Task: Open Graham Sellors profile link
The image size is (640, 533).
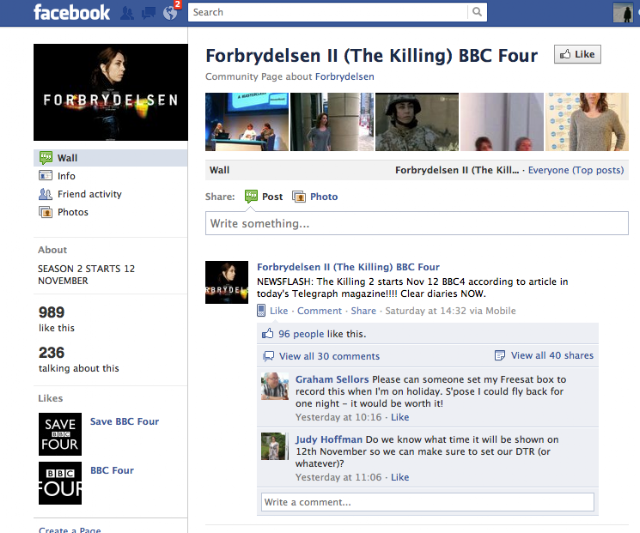Action: 332,379
